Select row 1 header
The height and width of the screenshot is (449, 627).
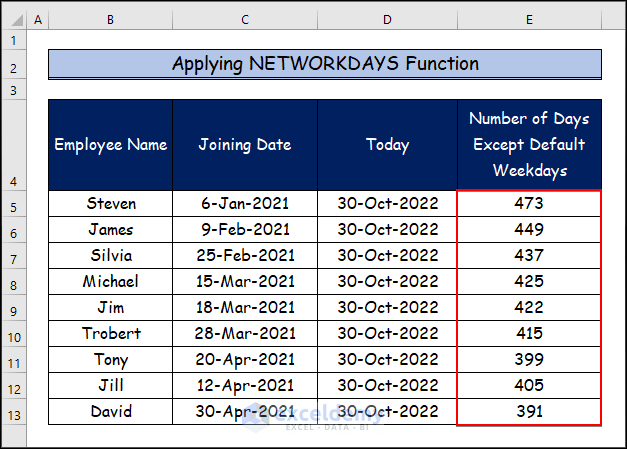click(x=14, y=40)
